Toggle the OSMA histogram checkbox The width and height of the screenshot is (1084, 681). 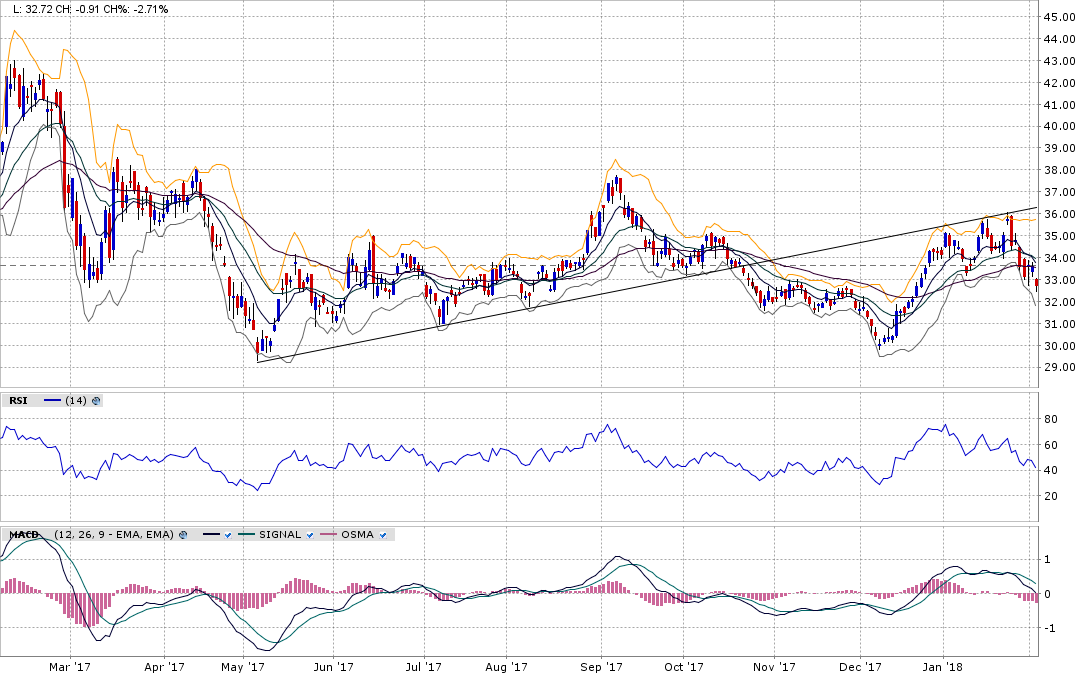click(383, 535)
